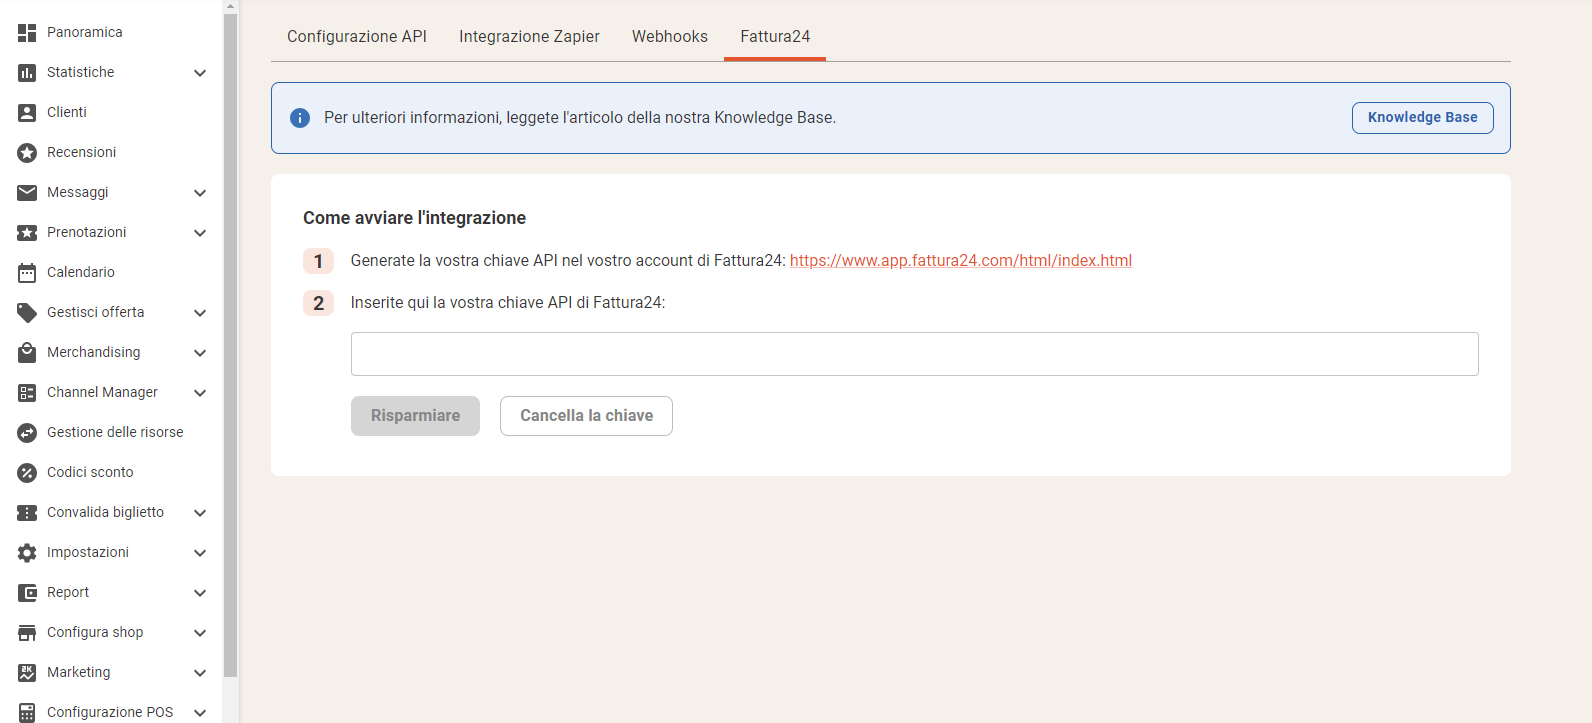Focus the Fattura24 API key input field
The width and height of the screenshot is (1592, 723).
pyautogui.click(x=914, y=354)
